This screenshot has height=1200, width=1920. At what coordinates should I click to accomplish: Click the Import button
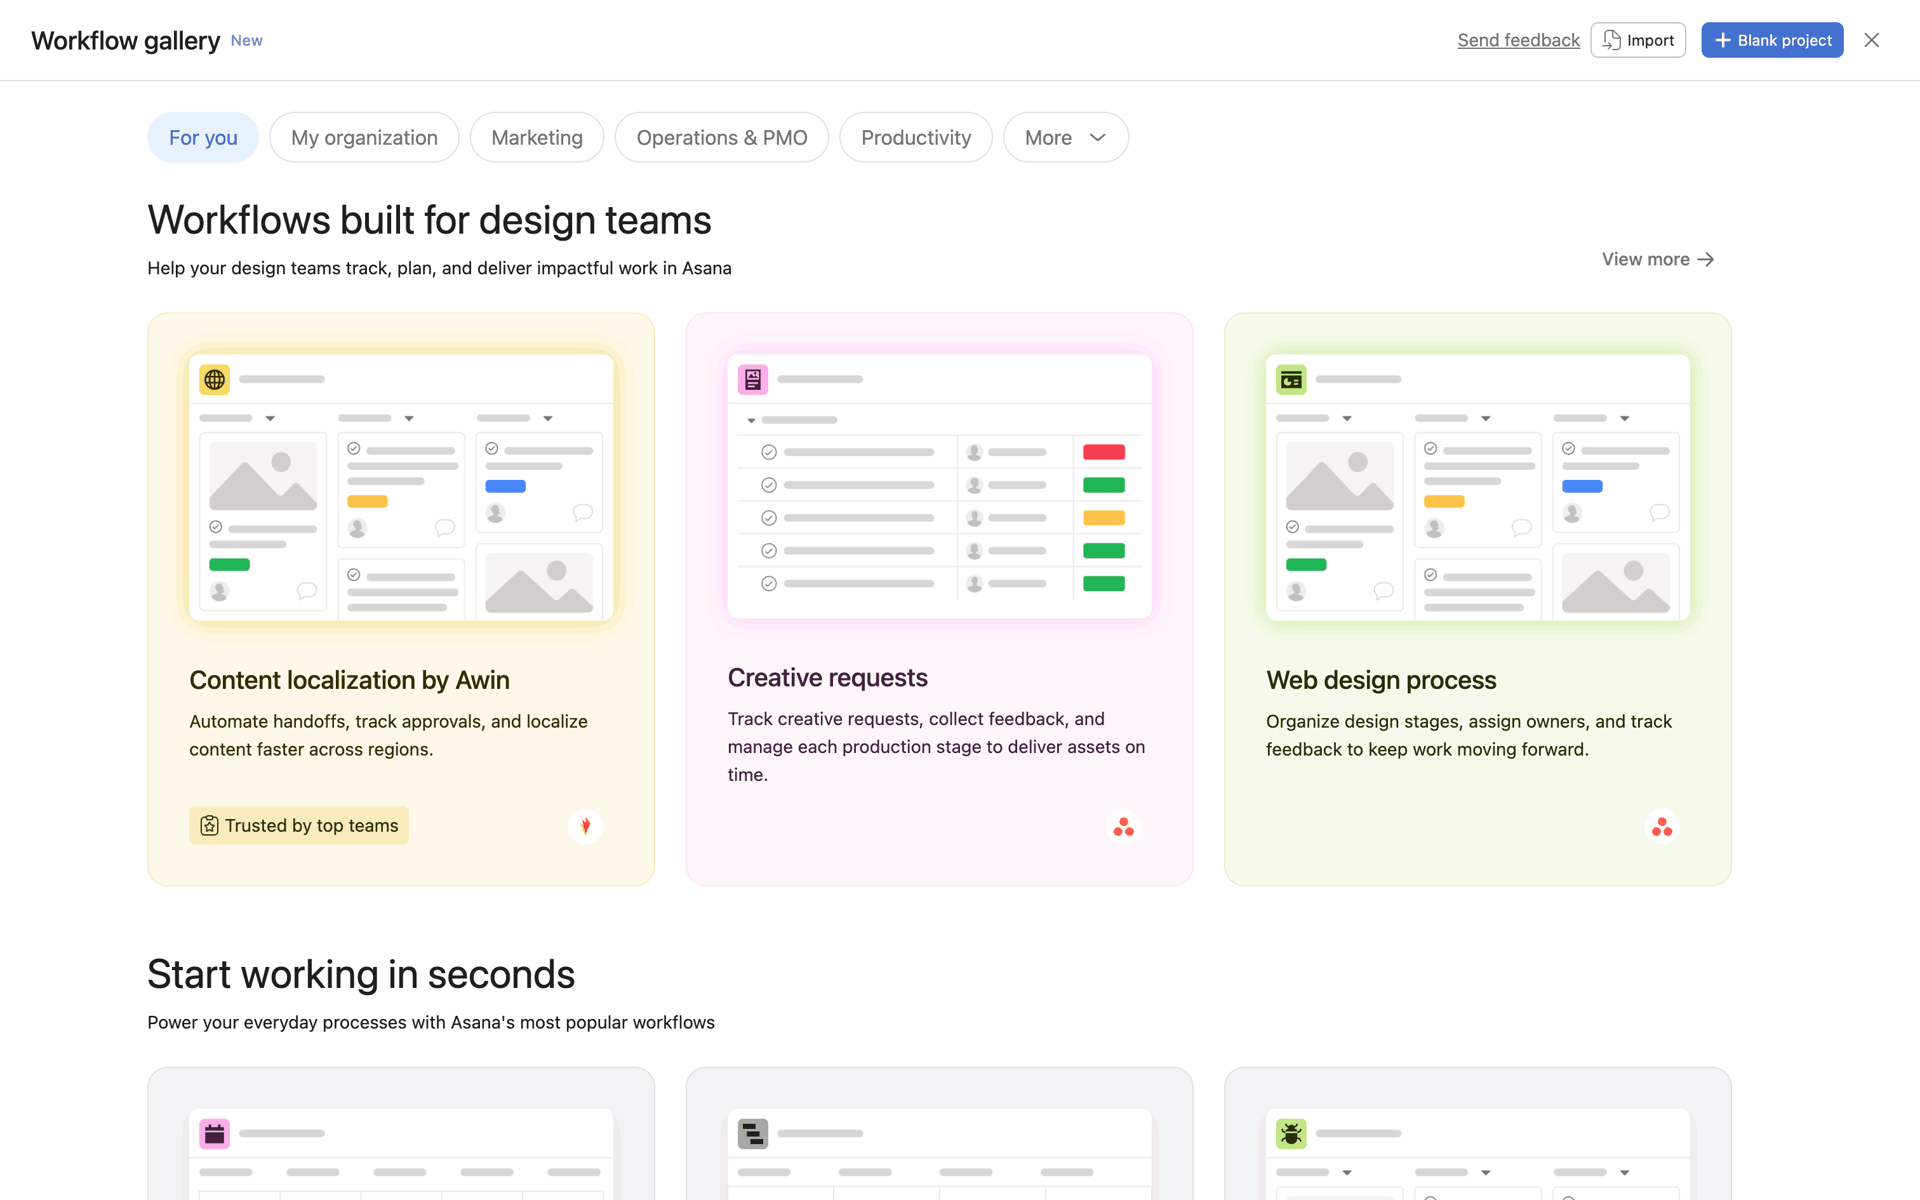[1638, 40]
